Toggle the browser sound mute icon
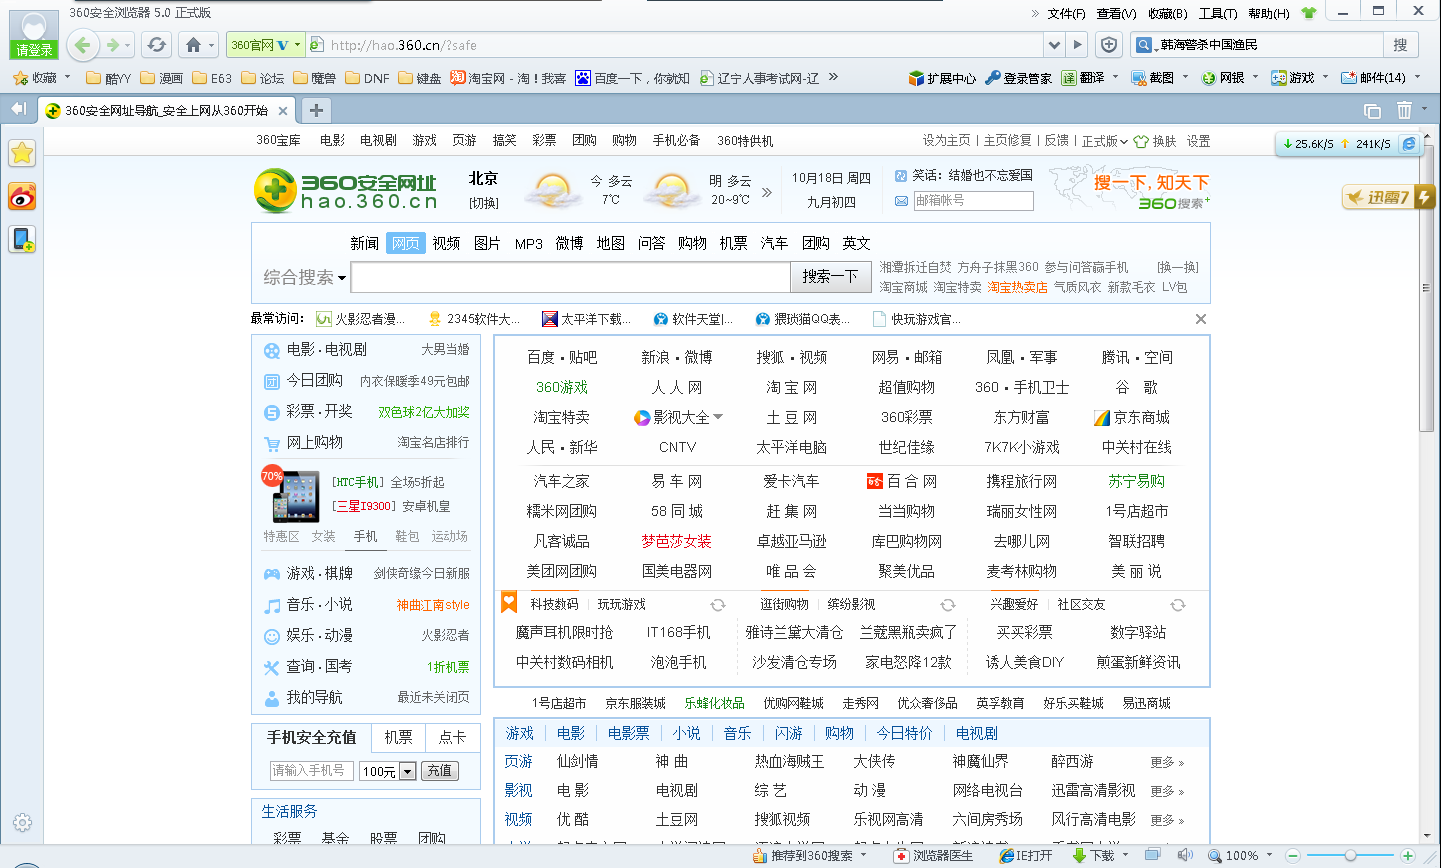This screenshot has width=1441, height=868. pos(1185,856)
